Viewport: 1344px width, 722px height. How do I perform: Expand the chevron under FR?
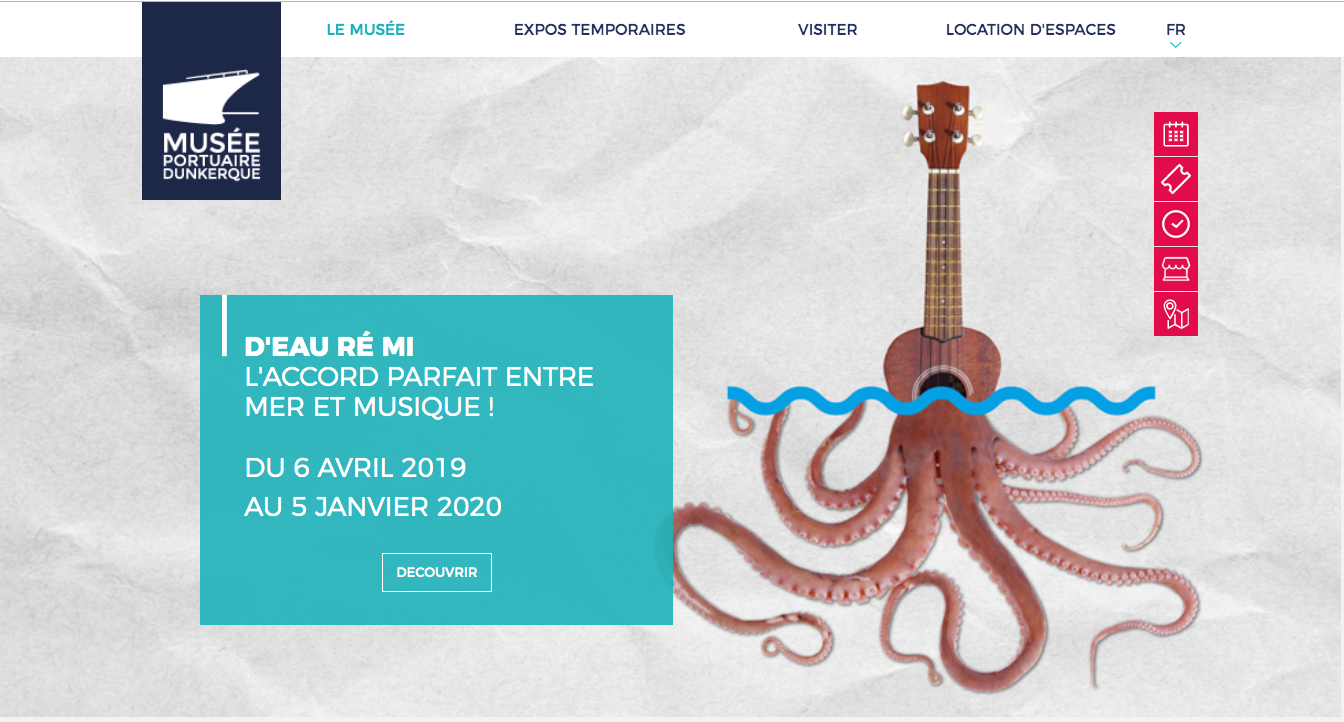tap(1176, 45)
